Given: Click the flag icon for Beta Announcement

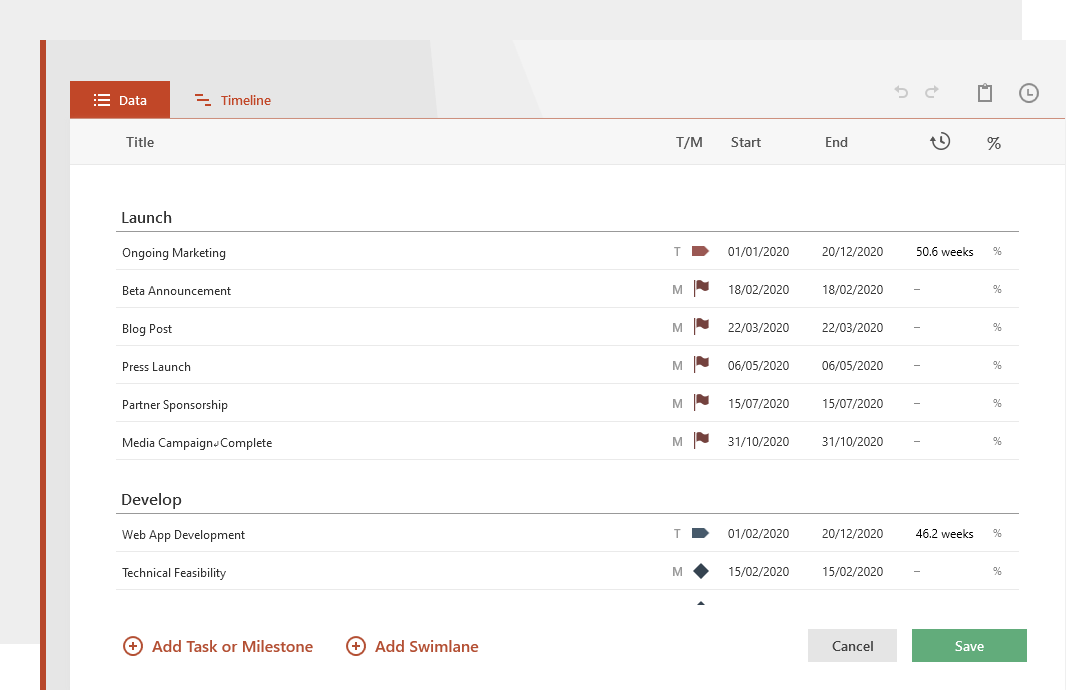Looking at the screenshot, I should pyautogui.click(x=700, y=288).
